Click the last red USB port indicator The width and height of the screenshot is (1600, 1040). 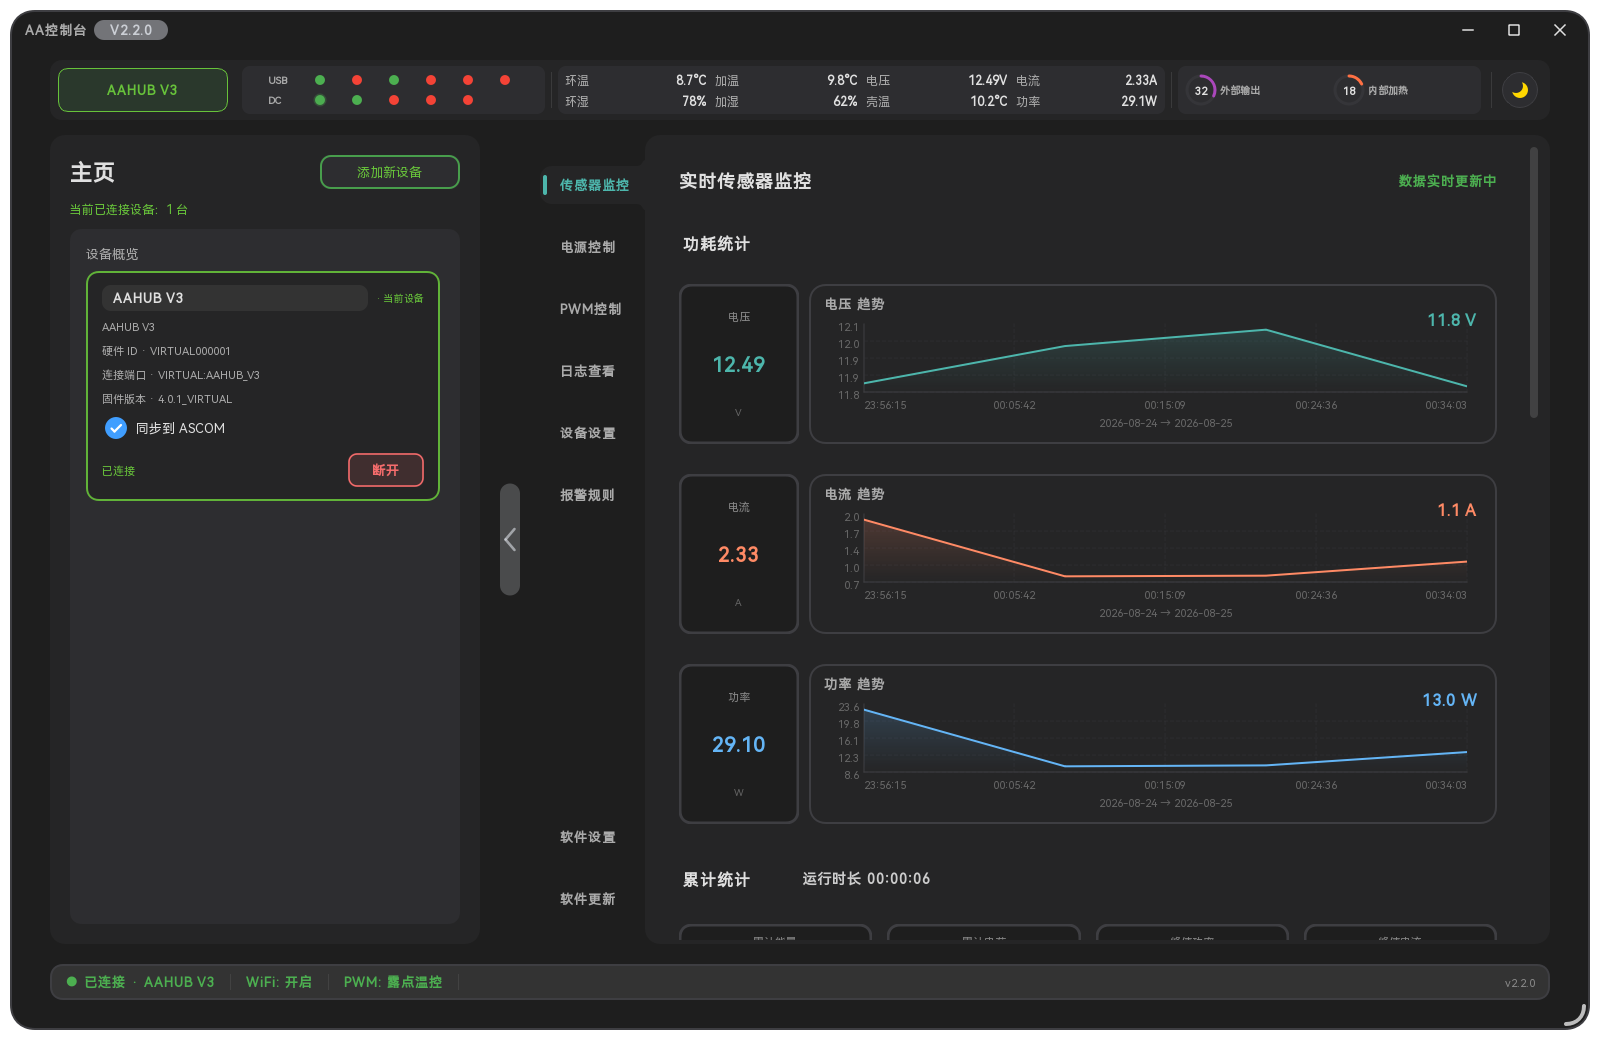(x=505, y=80)
